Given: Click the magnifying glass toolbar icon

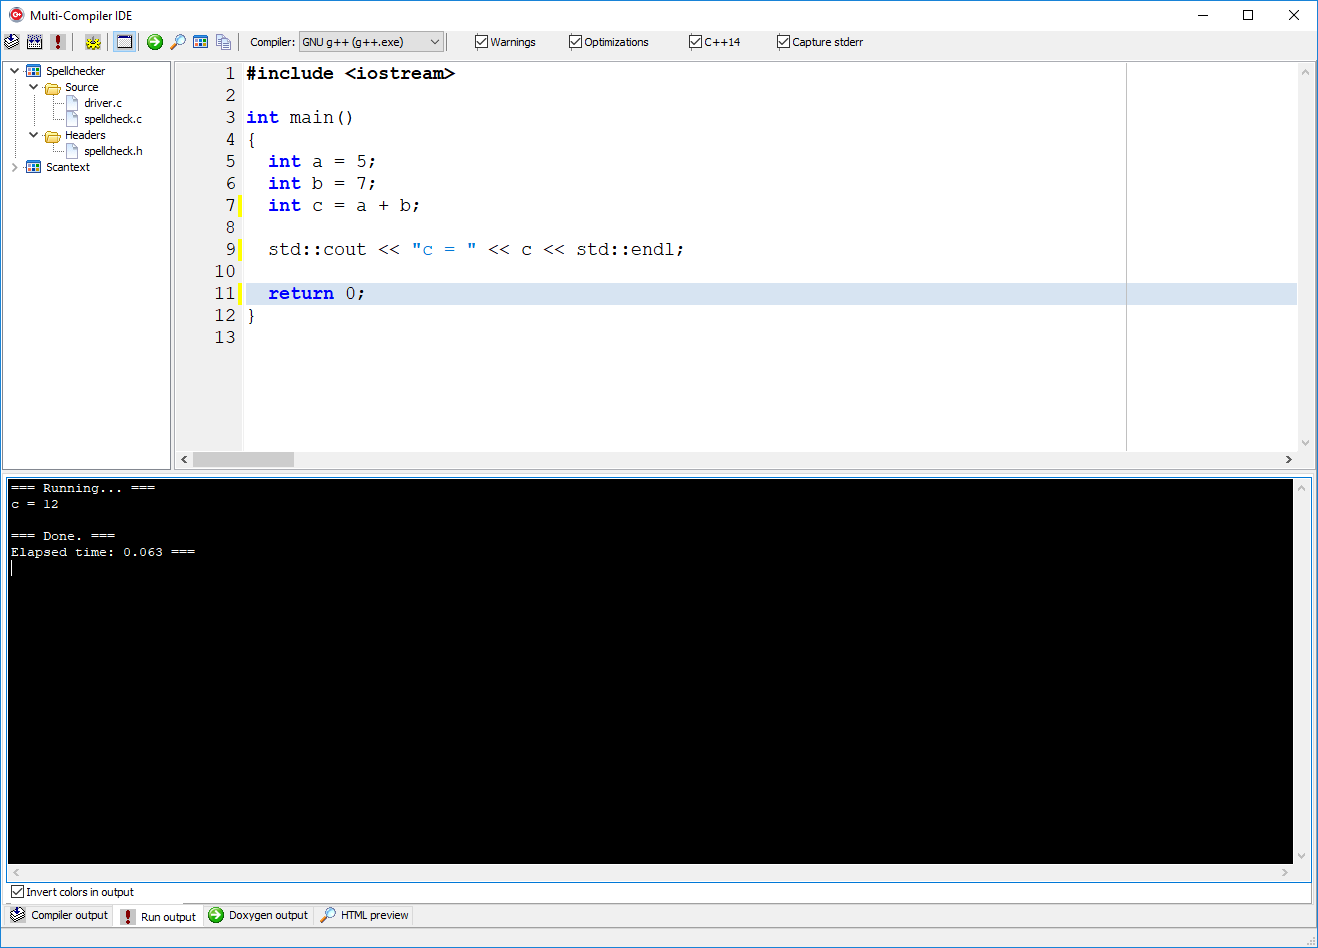Looking at the screenshot, I should [x=178, y=42].
